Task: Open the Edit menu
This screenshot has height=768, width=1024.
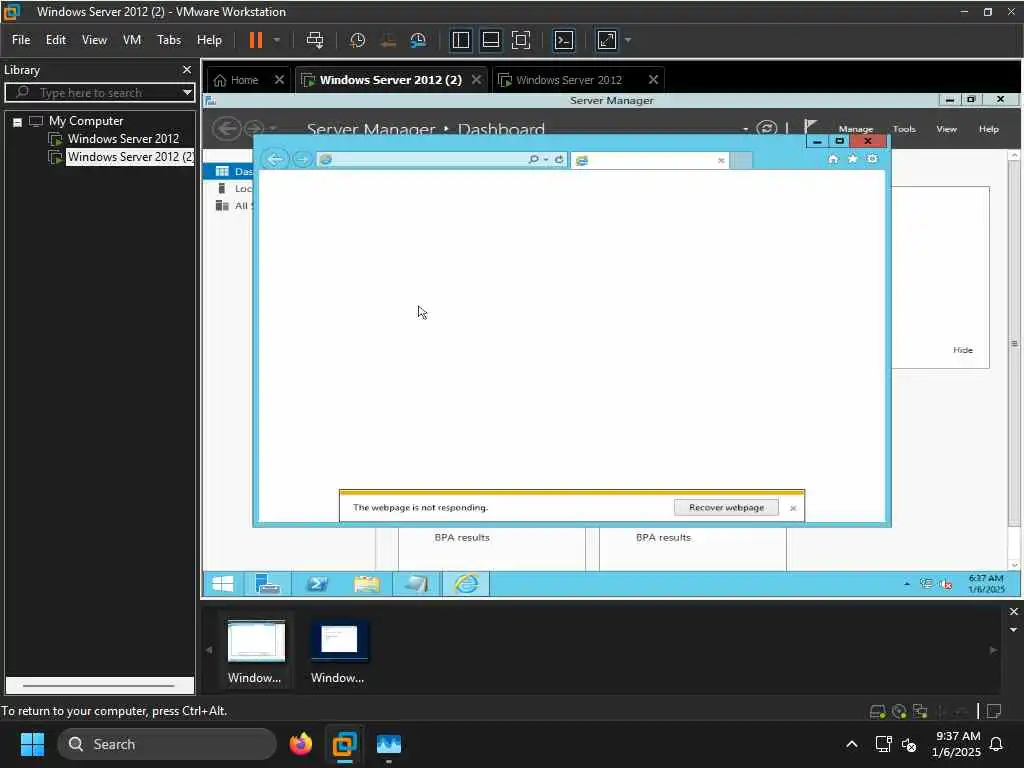Action: tap(56, 40)
